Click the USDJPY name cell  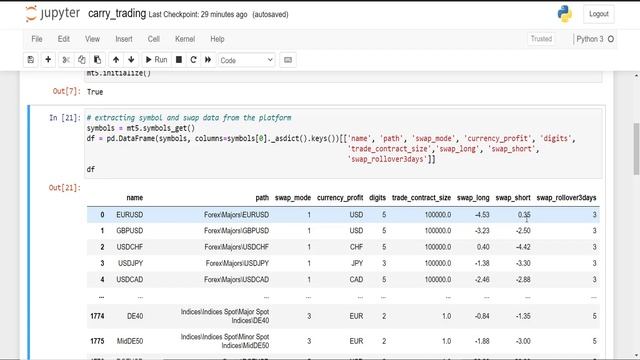click(x=131, y=263)
